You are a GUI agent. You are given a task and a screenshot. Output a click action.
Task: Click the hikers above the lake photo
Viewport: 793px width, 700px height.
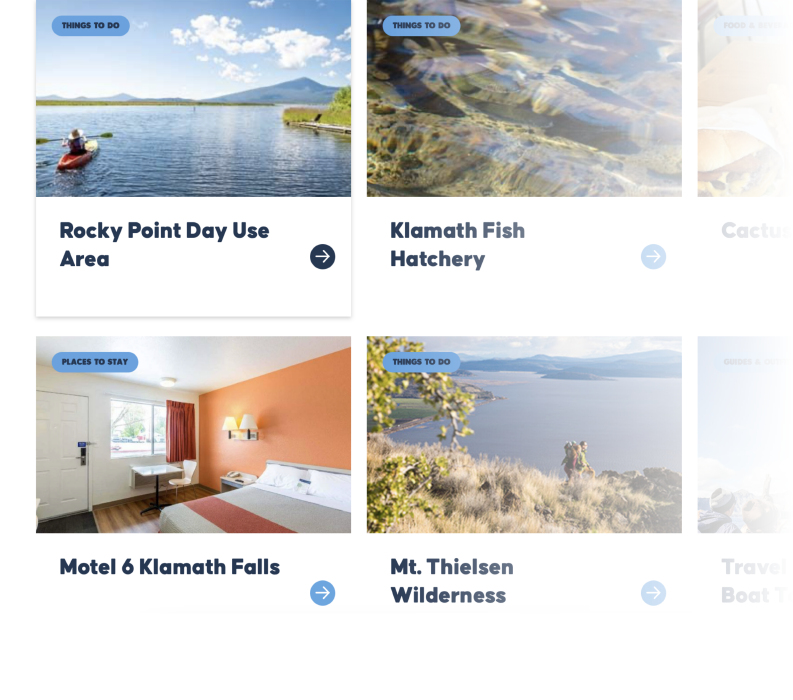coord(524,434)
